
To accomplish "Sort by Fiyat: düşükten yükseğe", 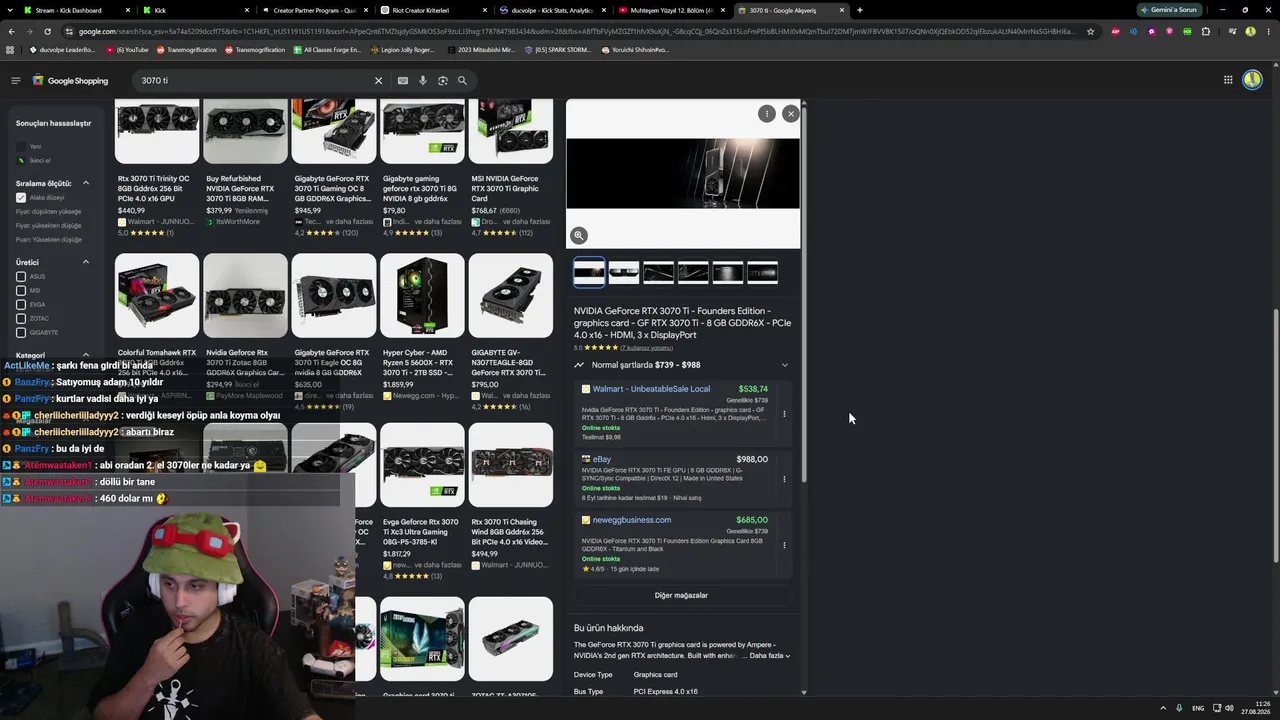I will (x=48, y=212).
